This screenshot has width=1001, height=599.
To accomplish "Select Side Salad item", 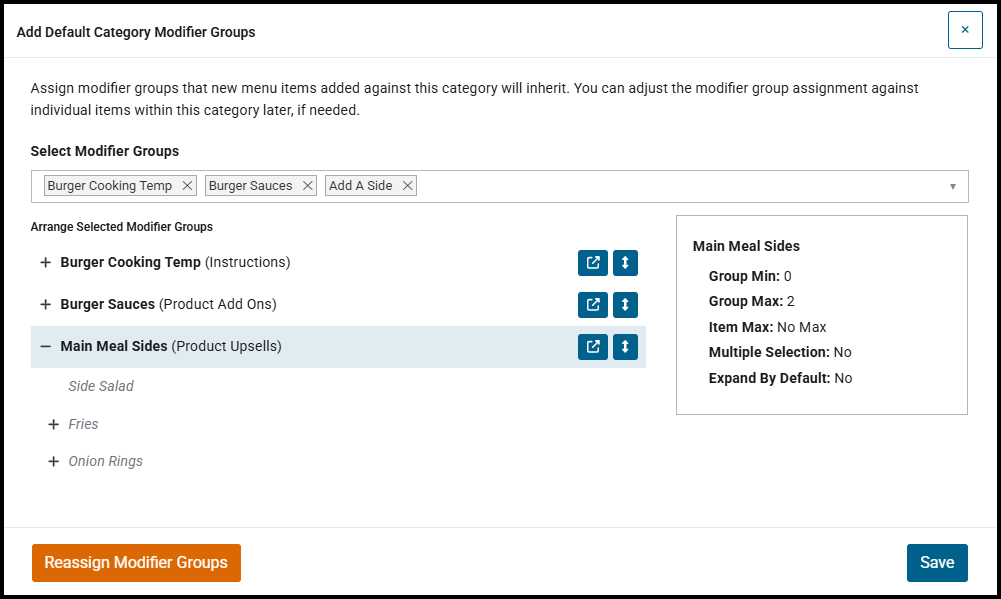I will (x=101, y=386).
